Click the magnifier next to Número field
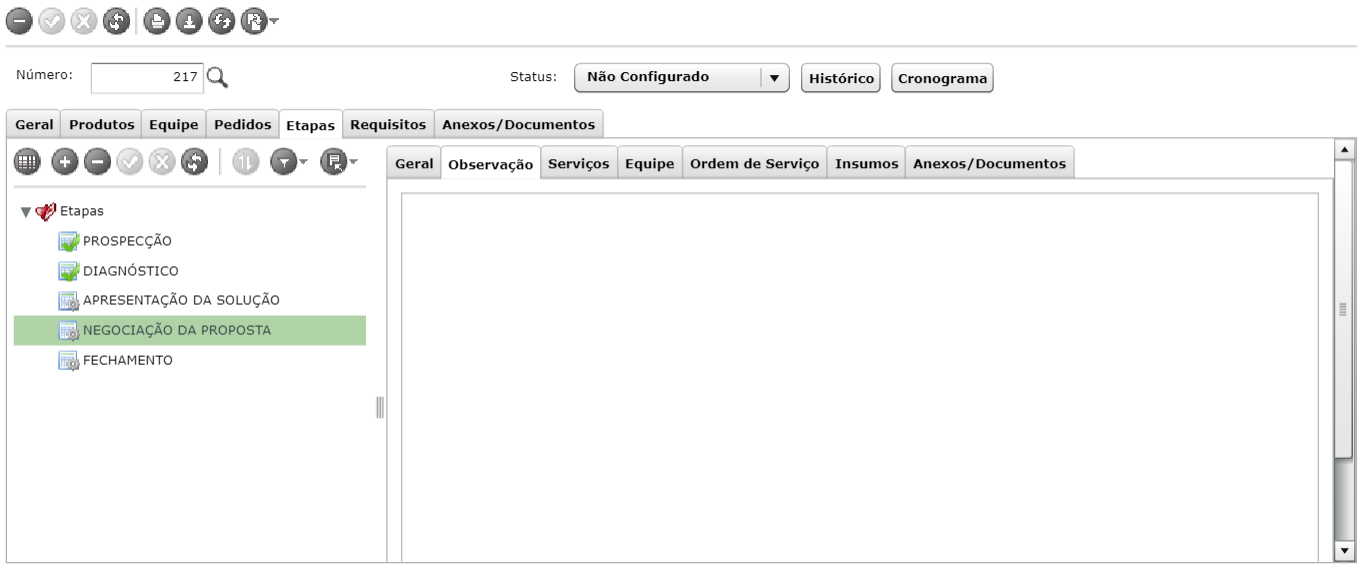 [218, 76]
